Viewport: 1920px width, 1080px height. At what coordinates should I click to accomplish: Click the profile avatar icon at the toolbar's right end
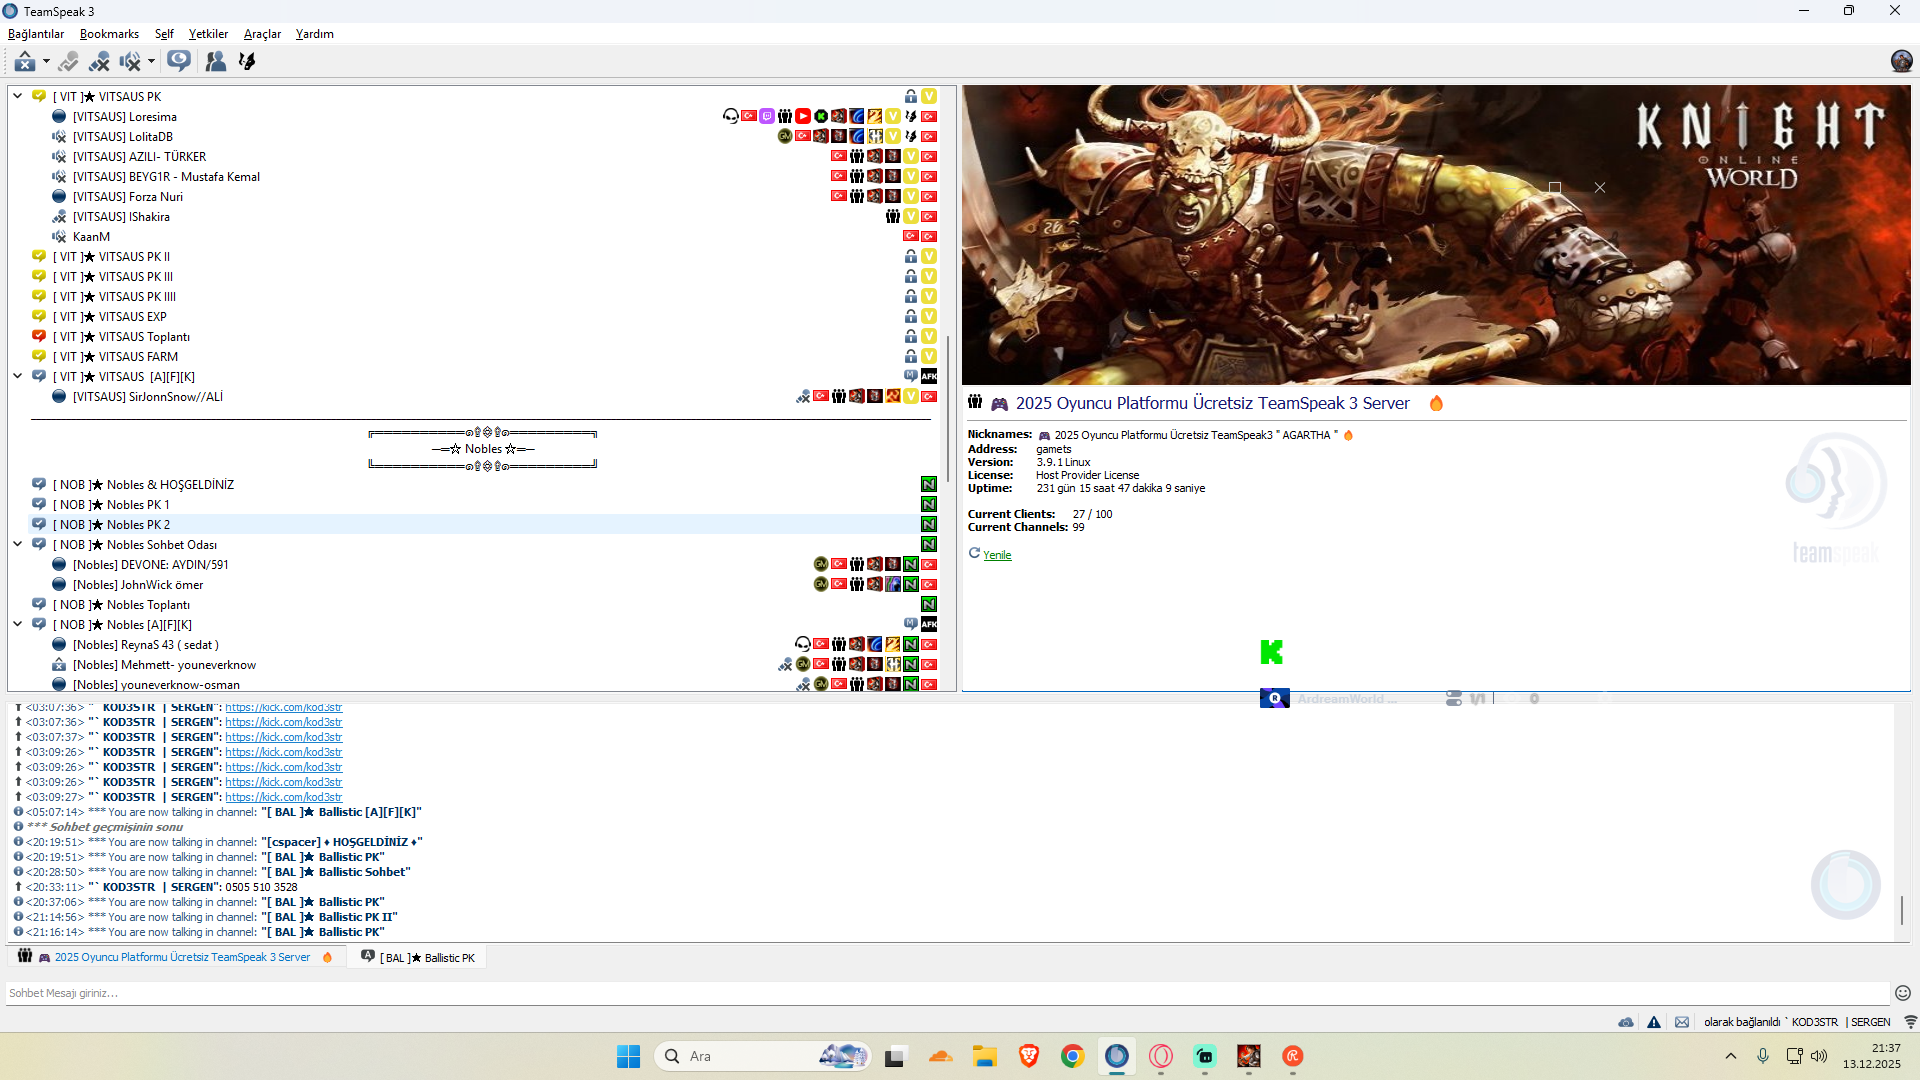coord(1901,61)
